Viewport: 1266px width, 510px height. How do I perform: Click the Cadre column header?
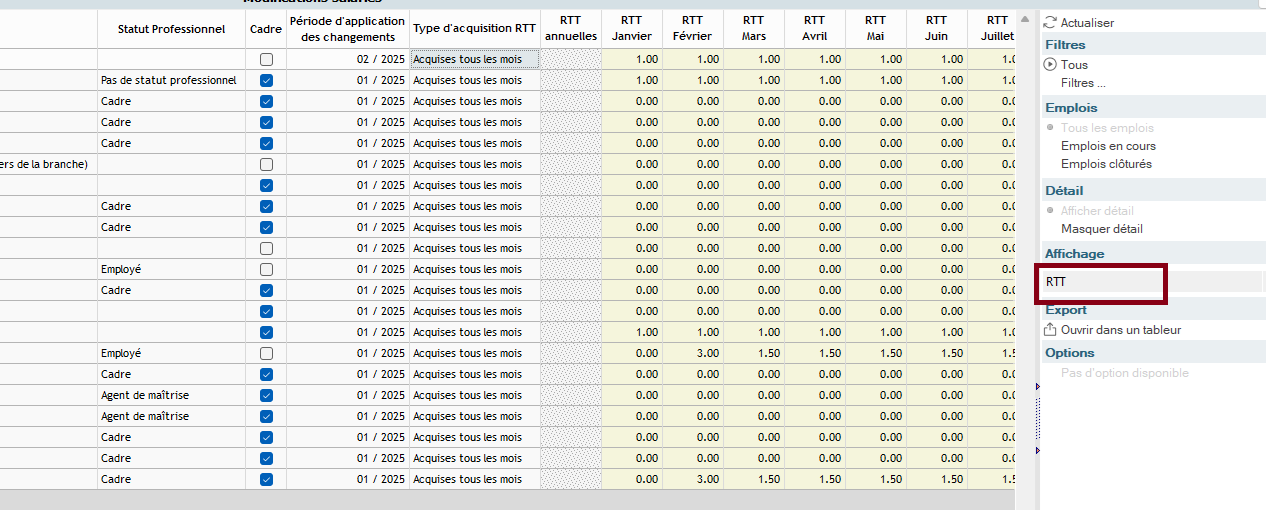266,29
